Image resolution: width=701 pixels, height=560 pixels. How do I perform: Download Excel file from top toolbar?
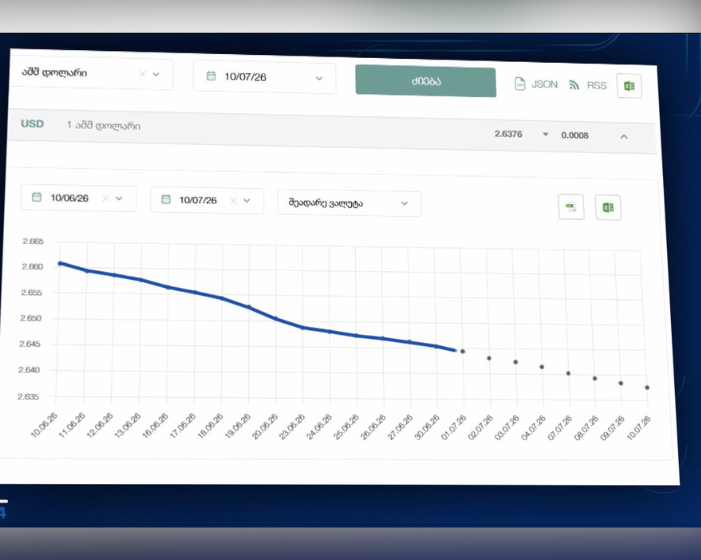pyautogui.click(x=629, y=86)
